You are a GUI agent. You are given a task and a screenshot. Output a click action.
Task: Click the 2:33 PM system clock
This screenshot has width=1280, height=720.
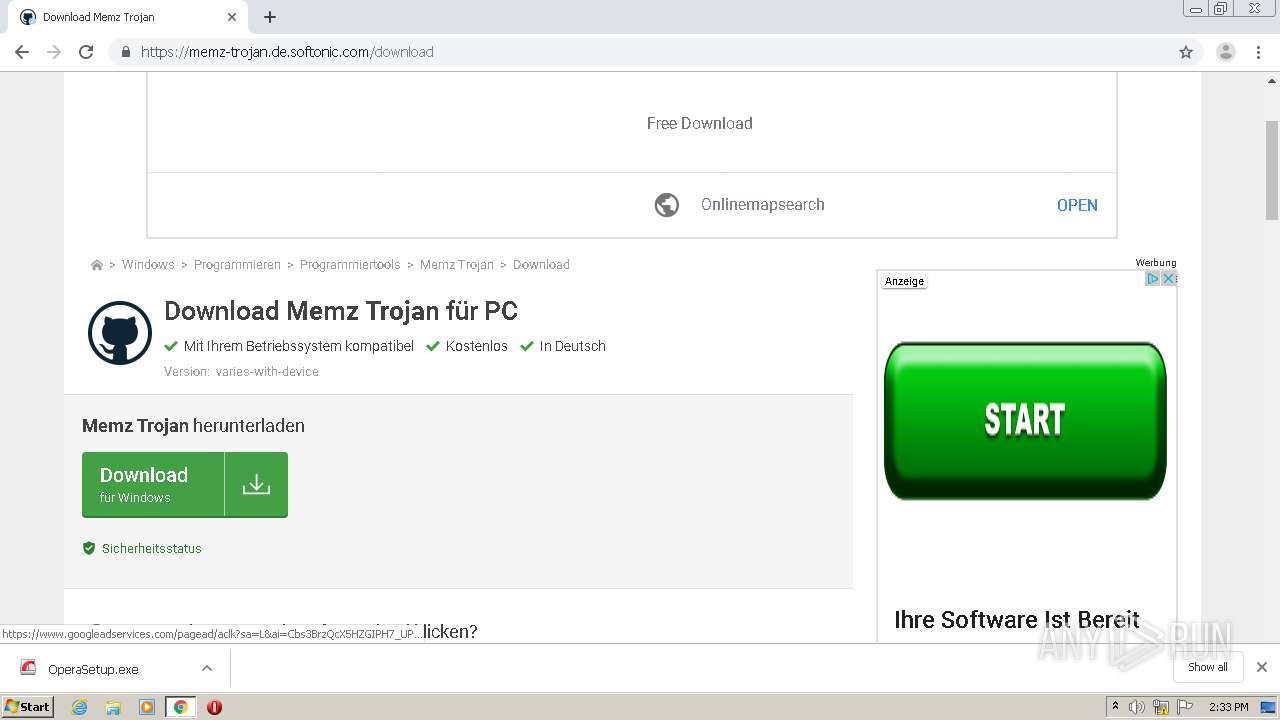1229,707
